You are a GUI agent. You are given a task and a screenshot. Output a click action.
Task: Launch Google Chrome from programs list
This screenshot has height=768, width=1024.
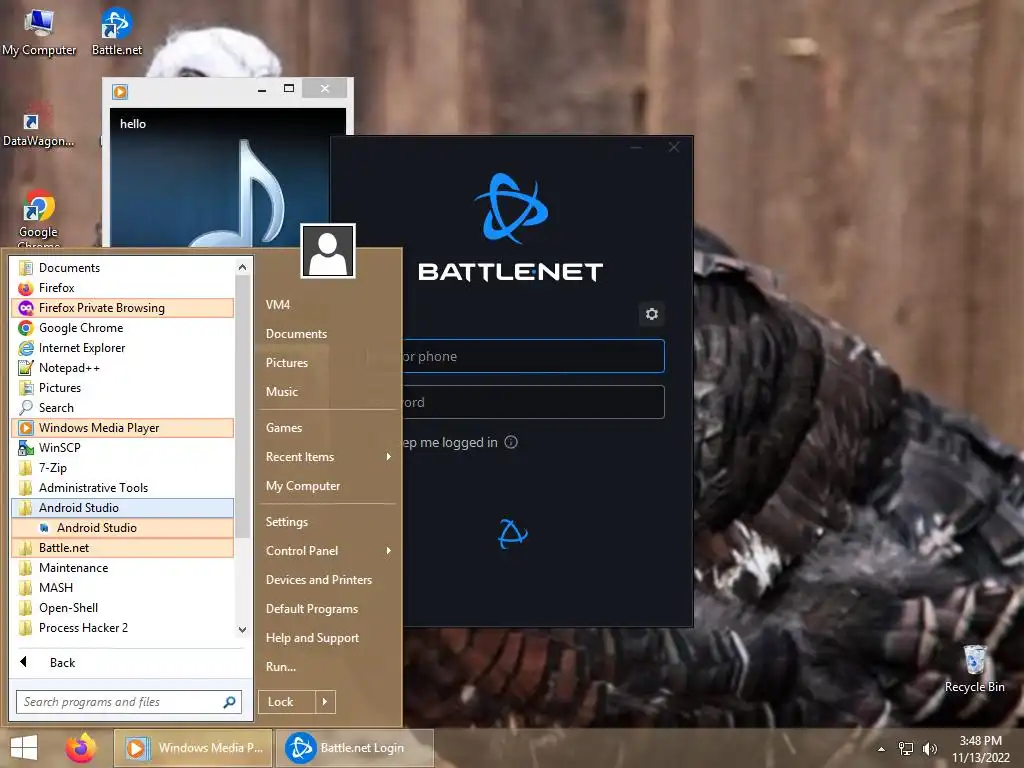(x=123, y=328)
